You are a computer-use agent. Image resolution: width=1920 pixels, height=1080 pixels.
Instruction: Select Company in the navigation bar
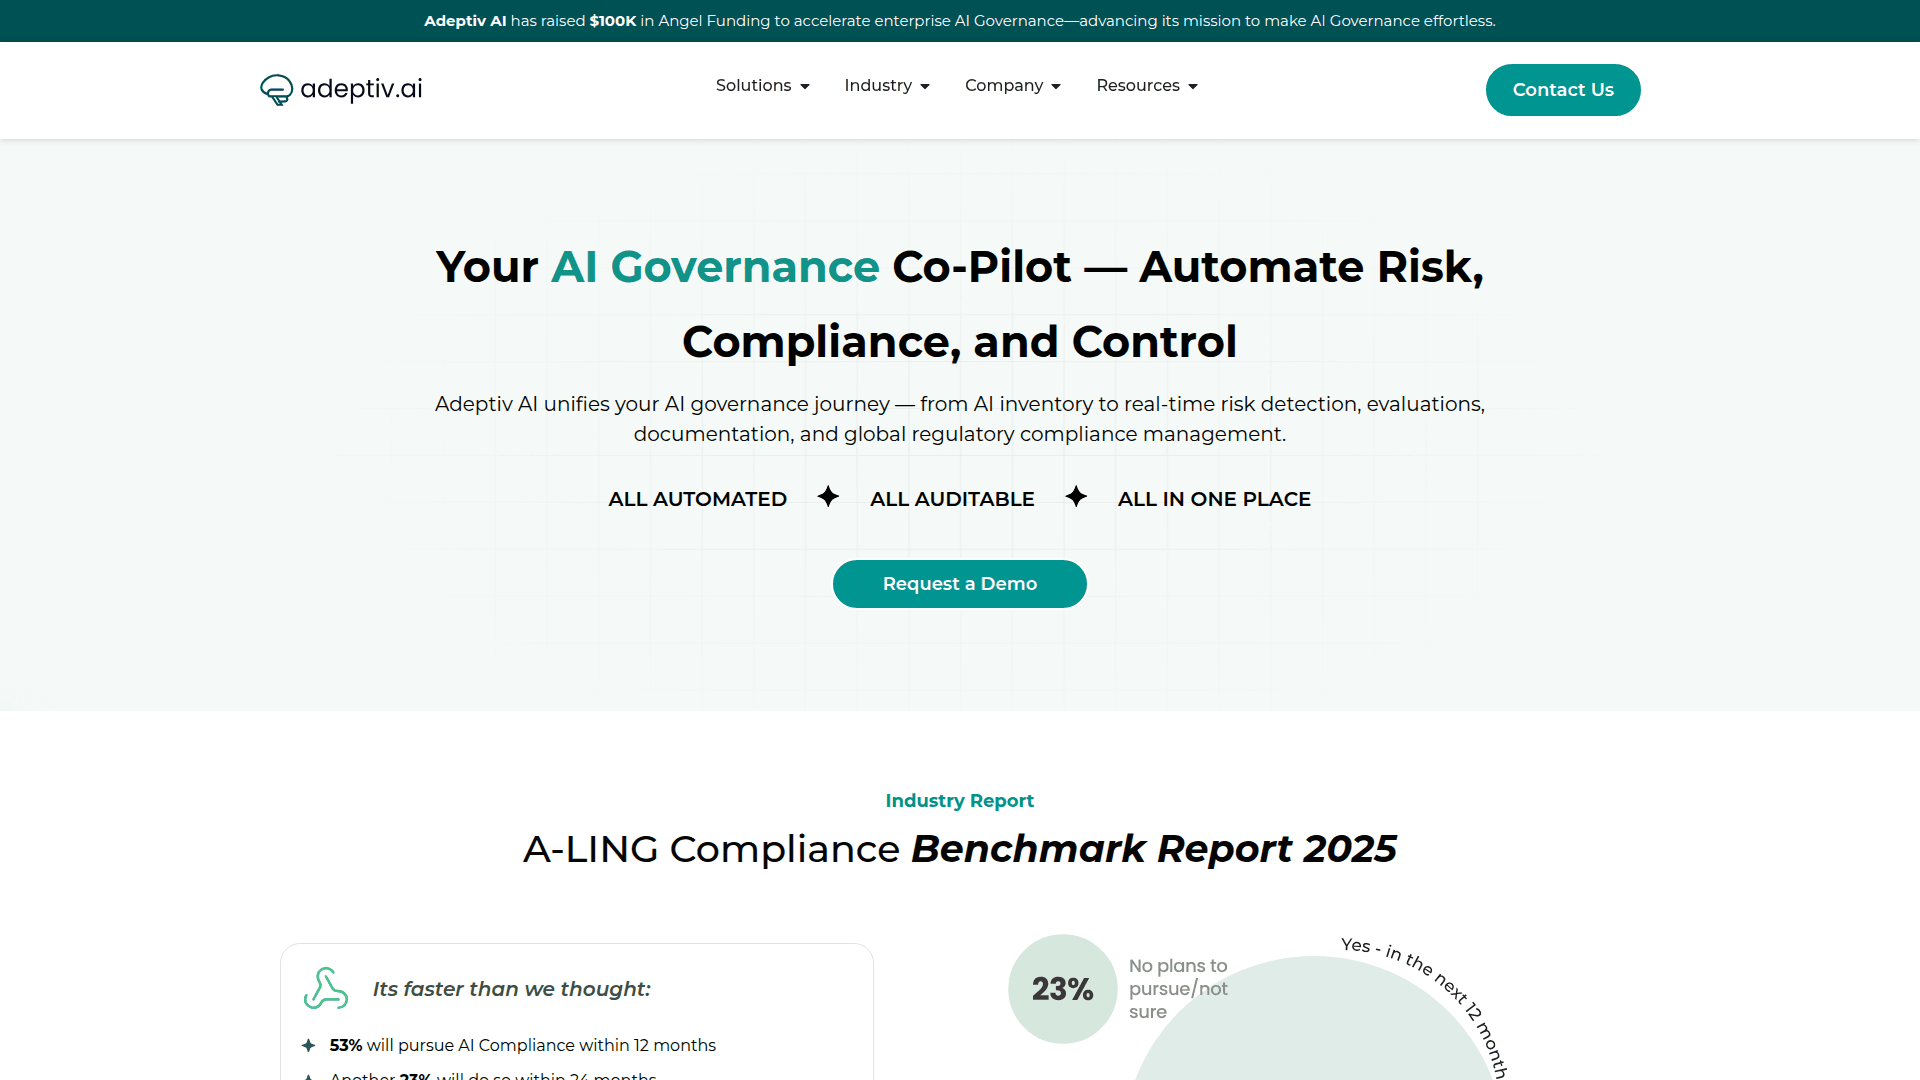click(x=1002, y=86)
